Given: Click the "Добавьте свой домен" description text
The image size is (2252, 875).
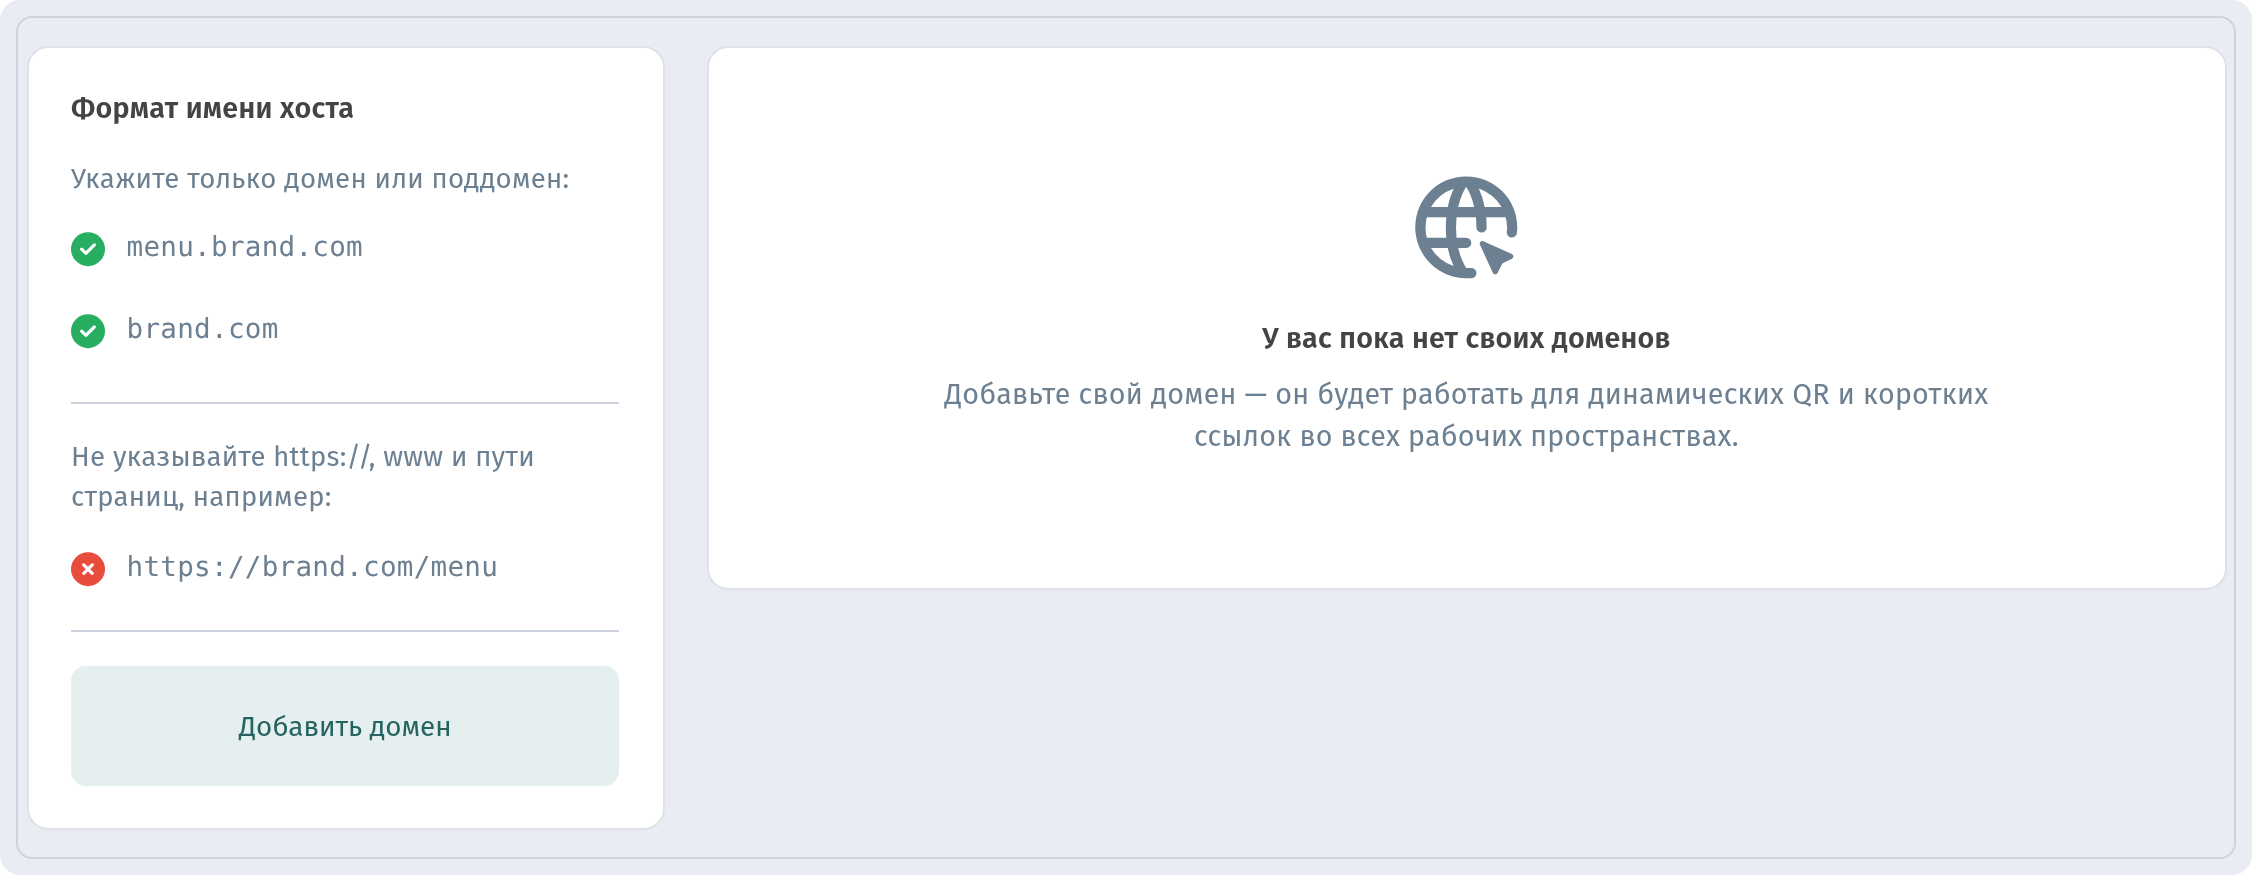Looking at the screenshot, I should pyautogui.click(x=1466, y=415).
